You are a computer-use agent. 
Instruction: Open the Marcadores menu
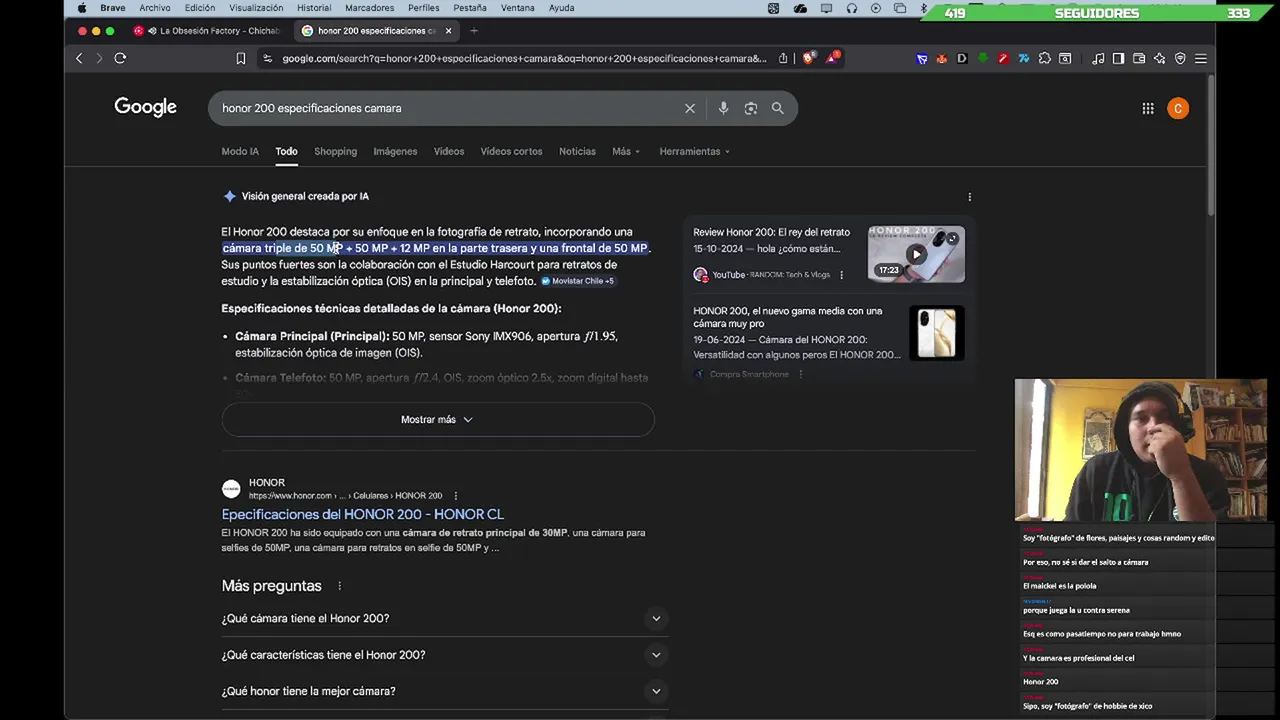(x=369, y=8)
